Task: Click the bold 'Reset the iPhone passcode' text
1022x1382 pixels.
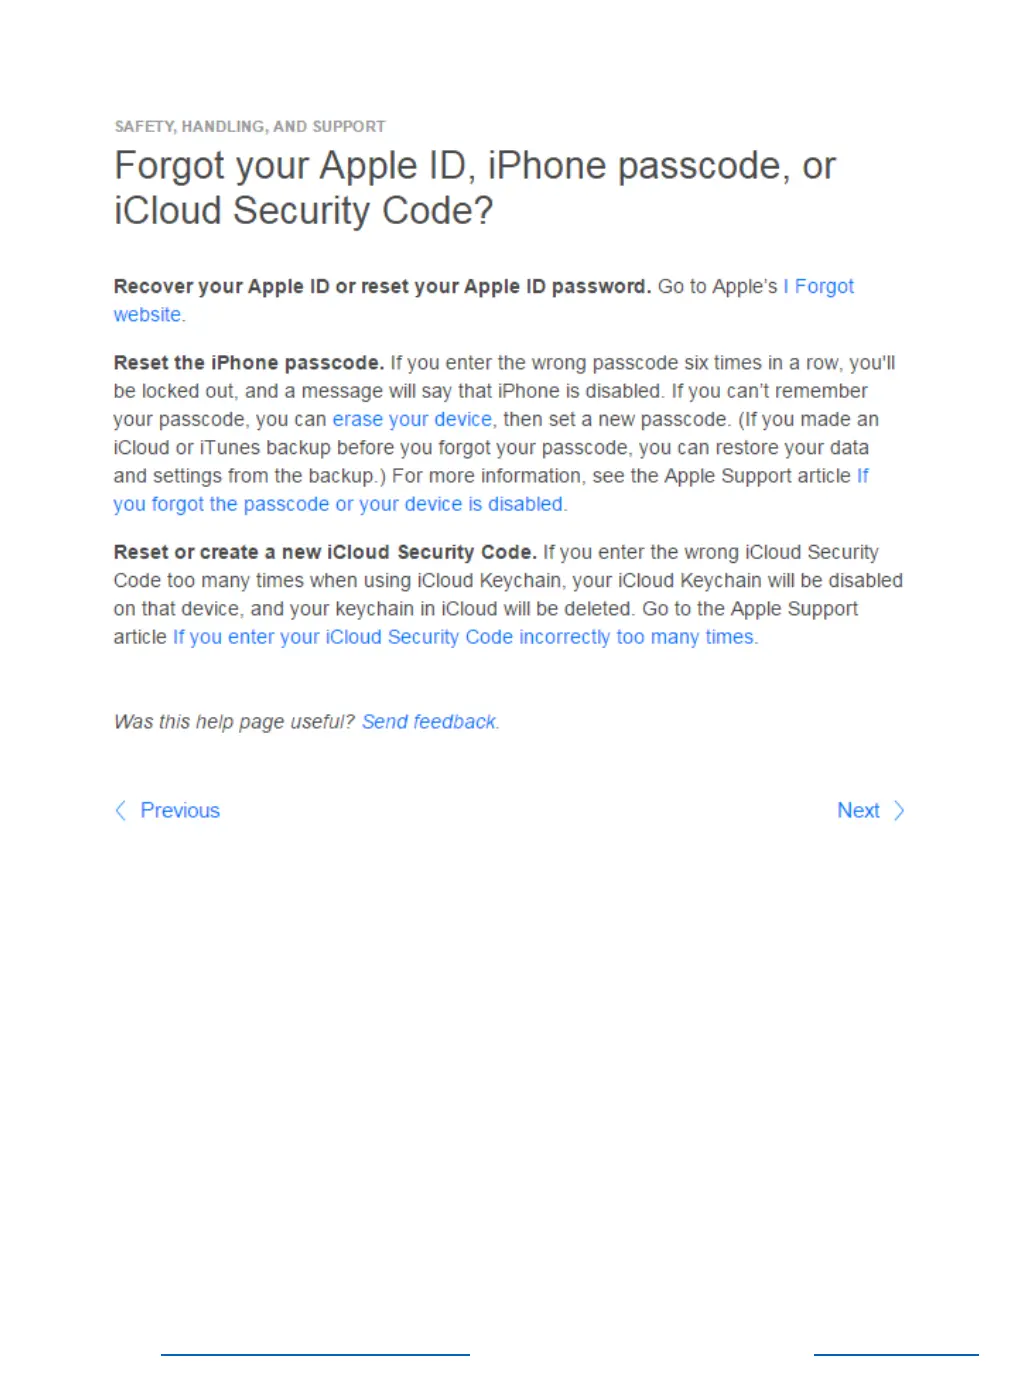Action: pyautogui.click(x=249, y=363)
